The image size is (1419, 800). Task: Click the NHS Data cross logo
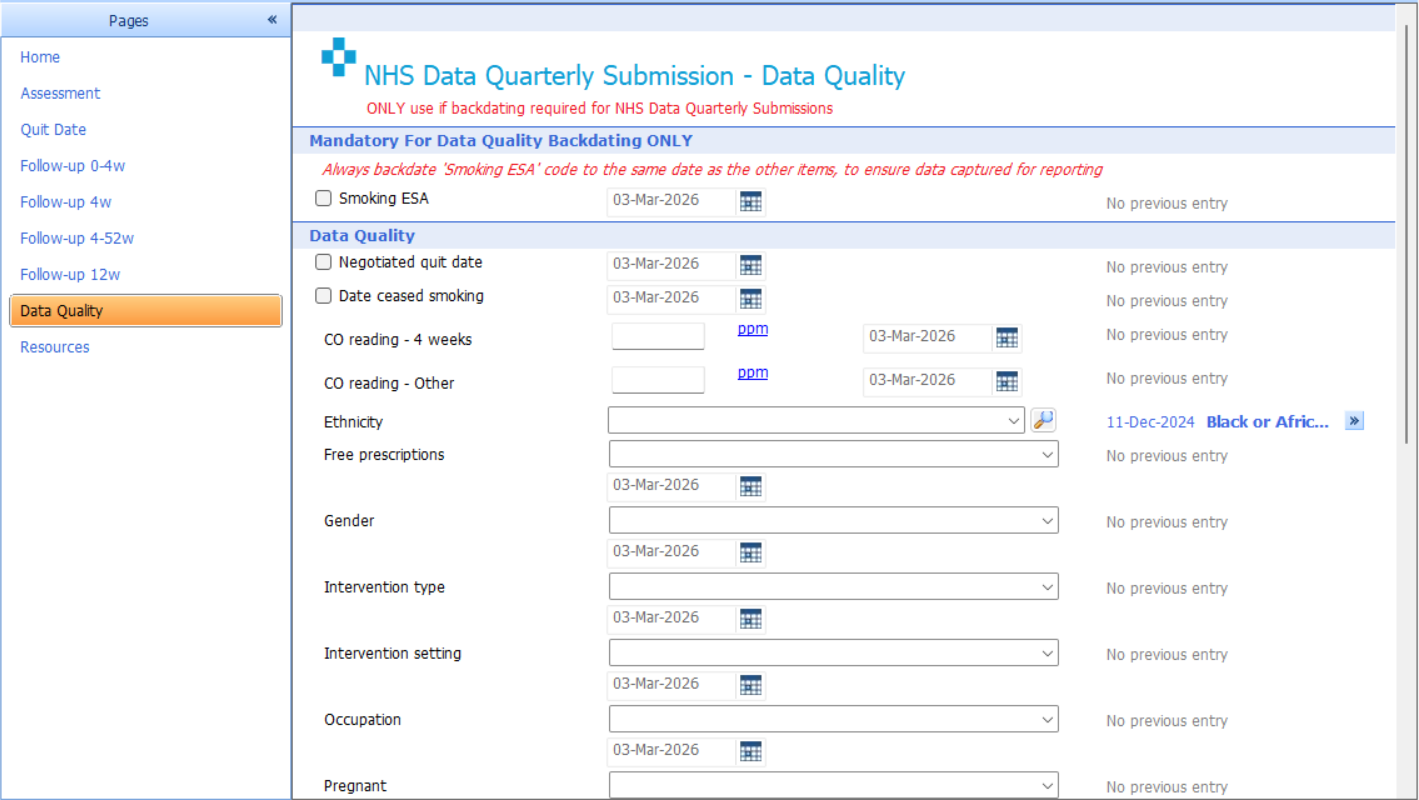click(x=338, y=57)
